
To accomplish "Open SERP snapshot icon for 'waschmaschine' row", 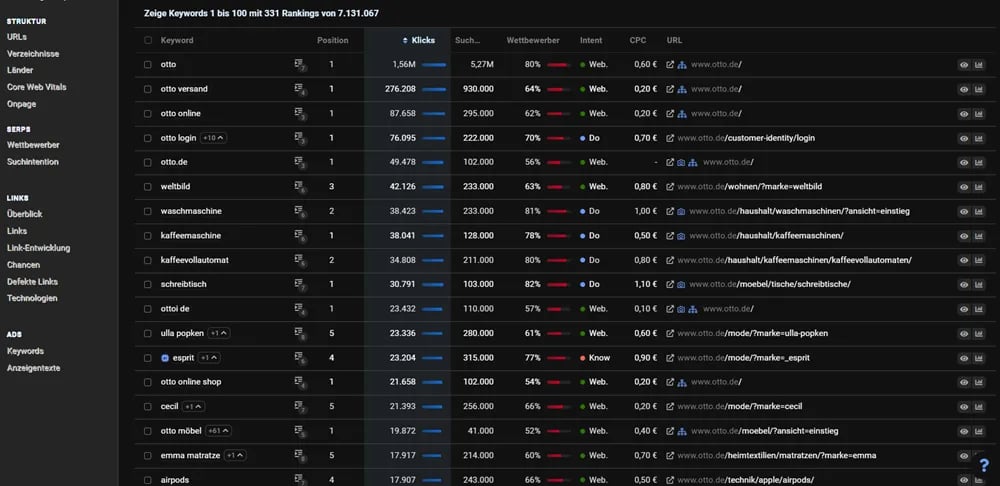I will click(299, 211).
